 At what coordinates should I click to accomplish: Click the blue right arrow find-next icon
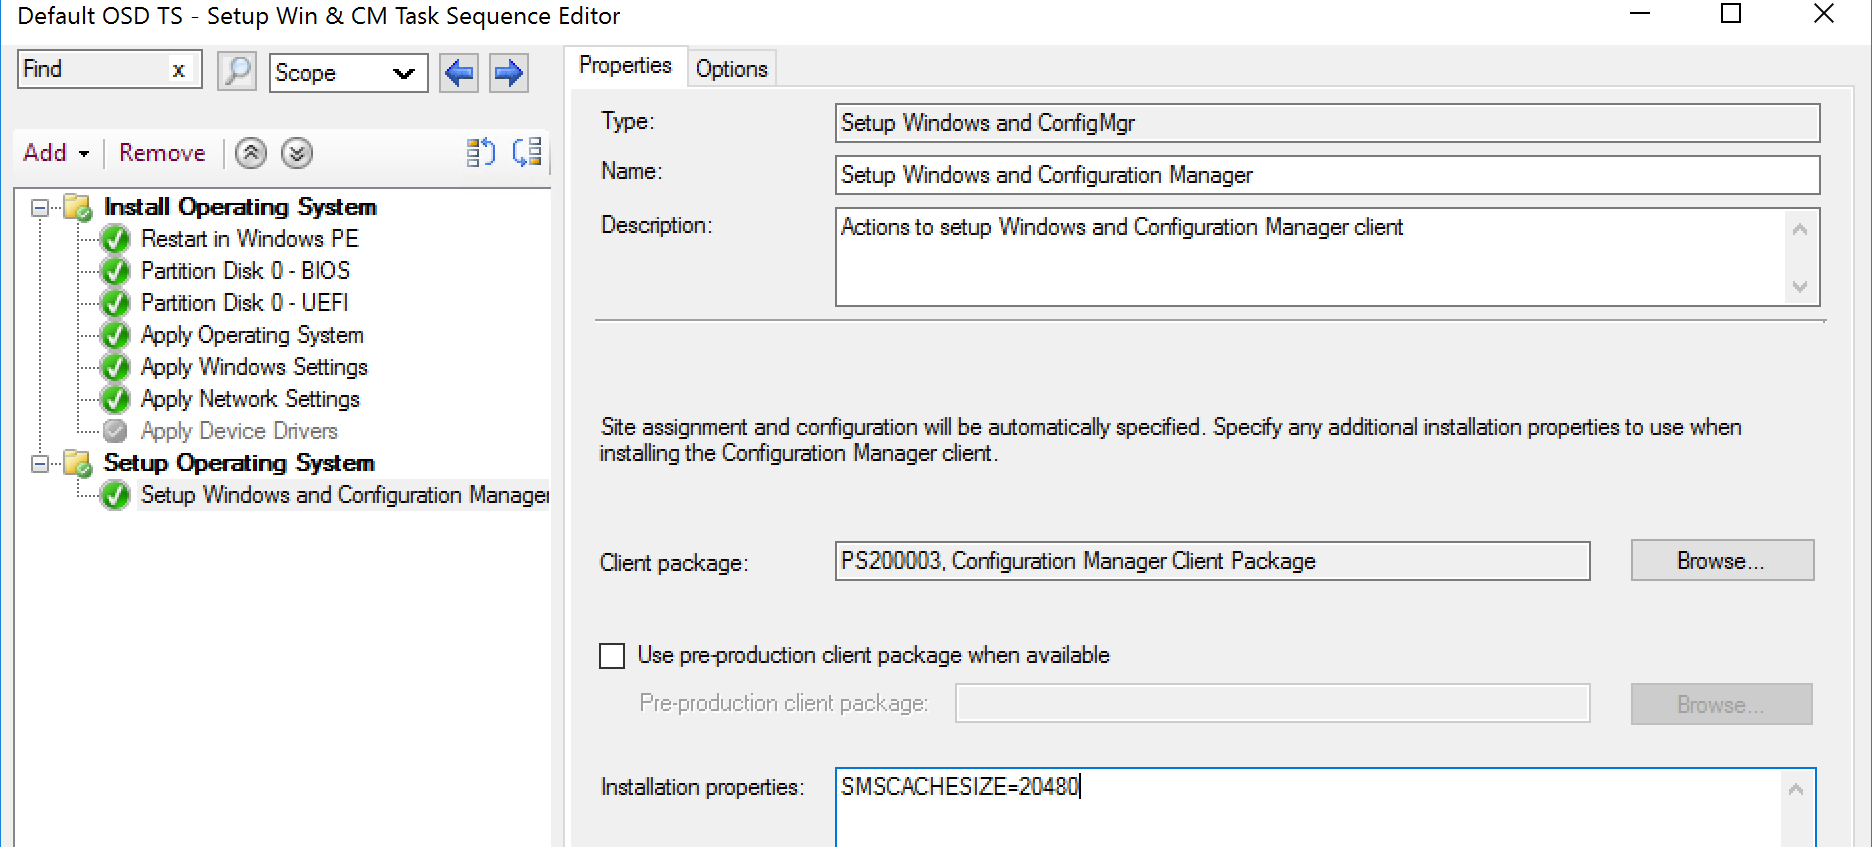click(x=509, y=72)
